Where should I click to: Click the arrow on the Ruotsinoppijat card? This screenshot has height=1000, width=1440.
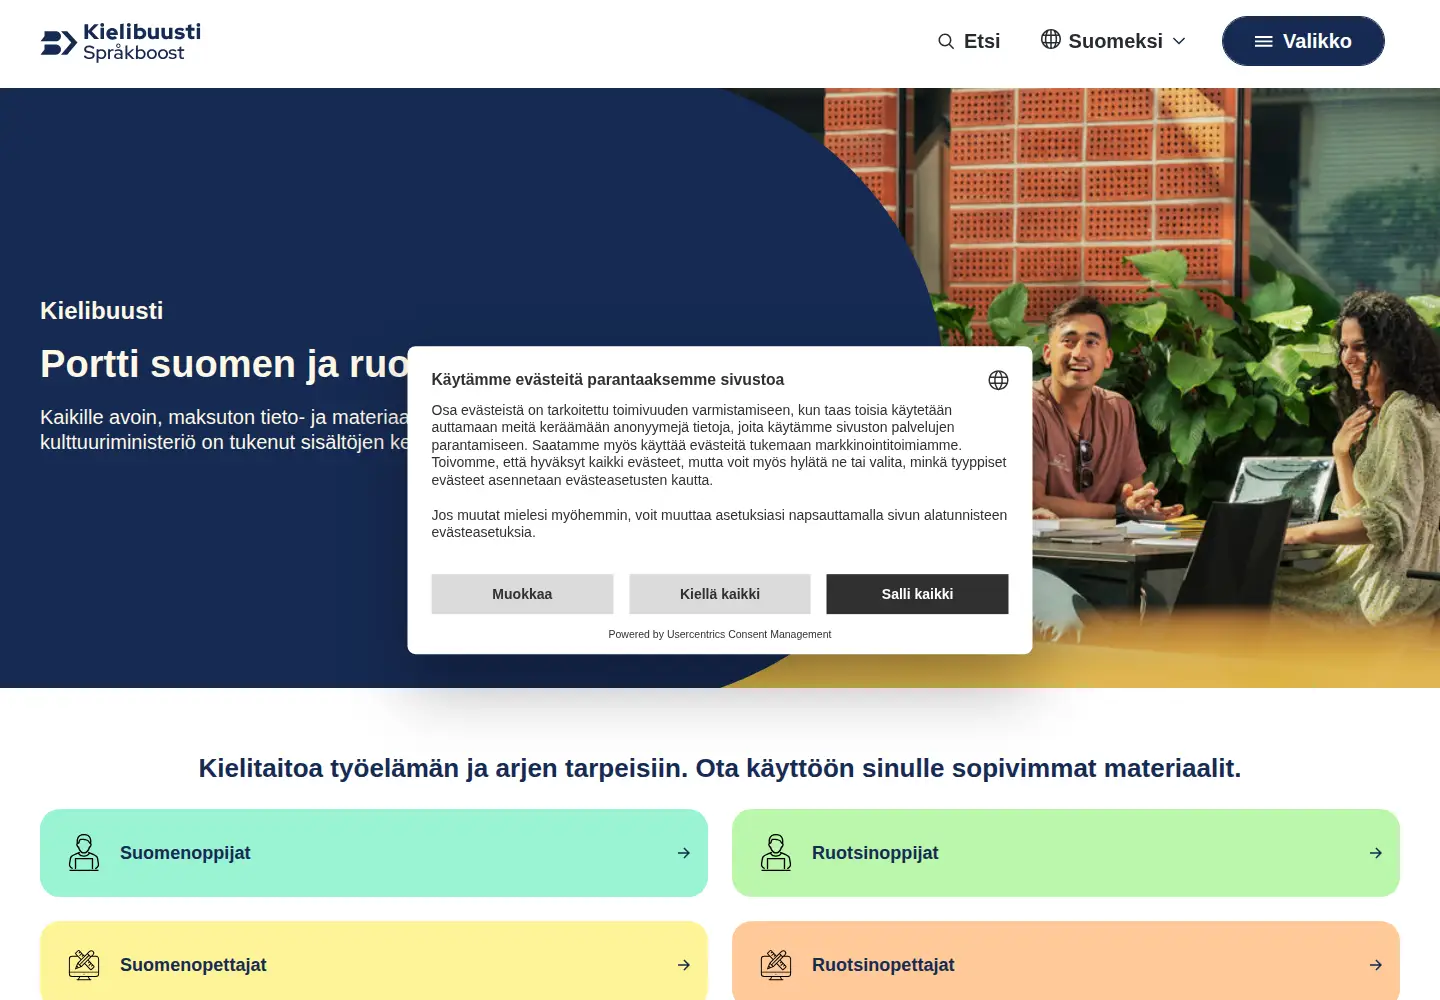(x=1376, y=853)
